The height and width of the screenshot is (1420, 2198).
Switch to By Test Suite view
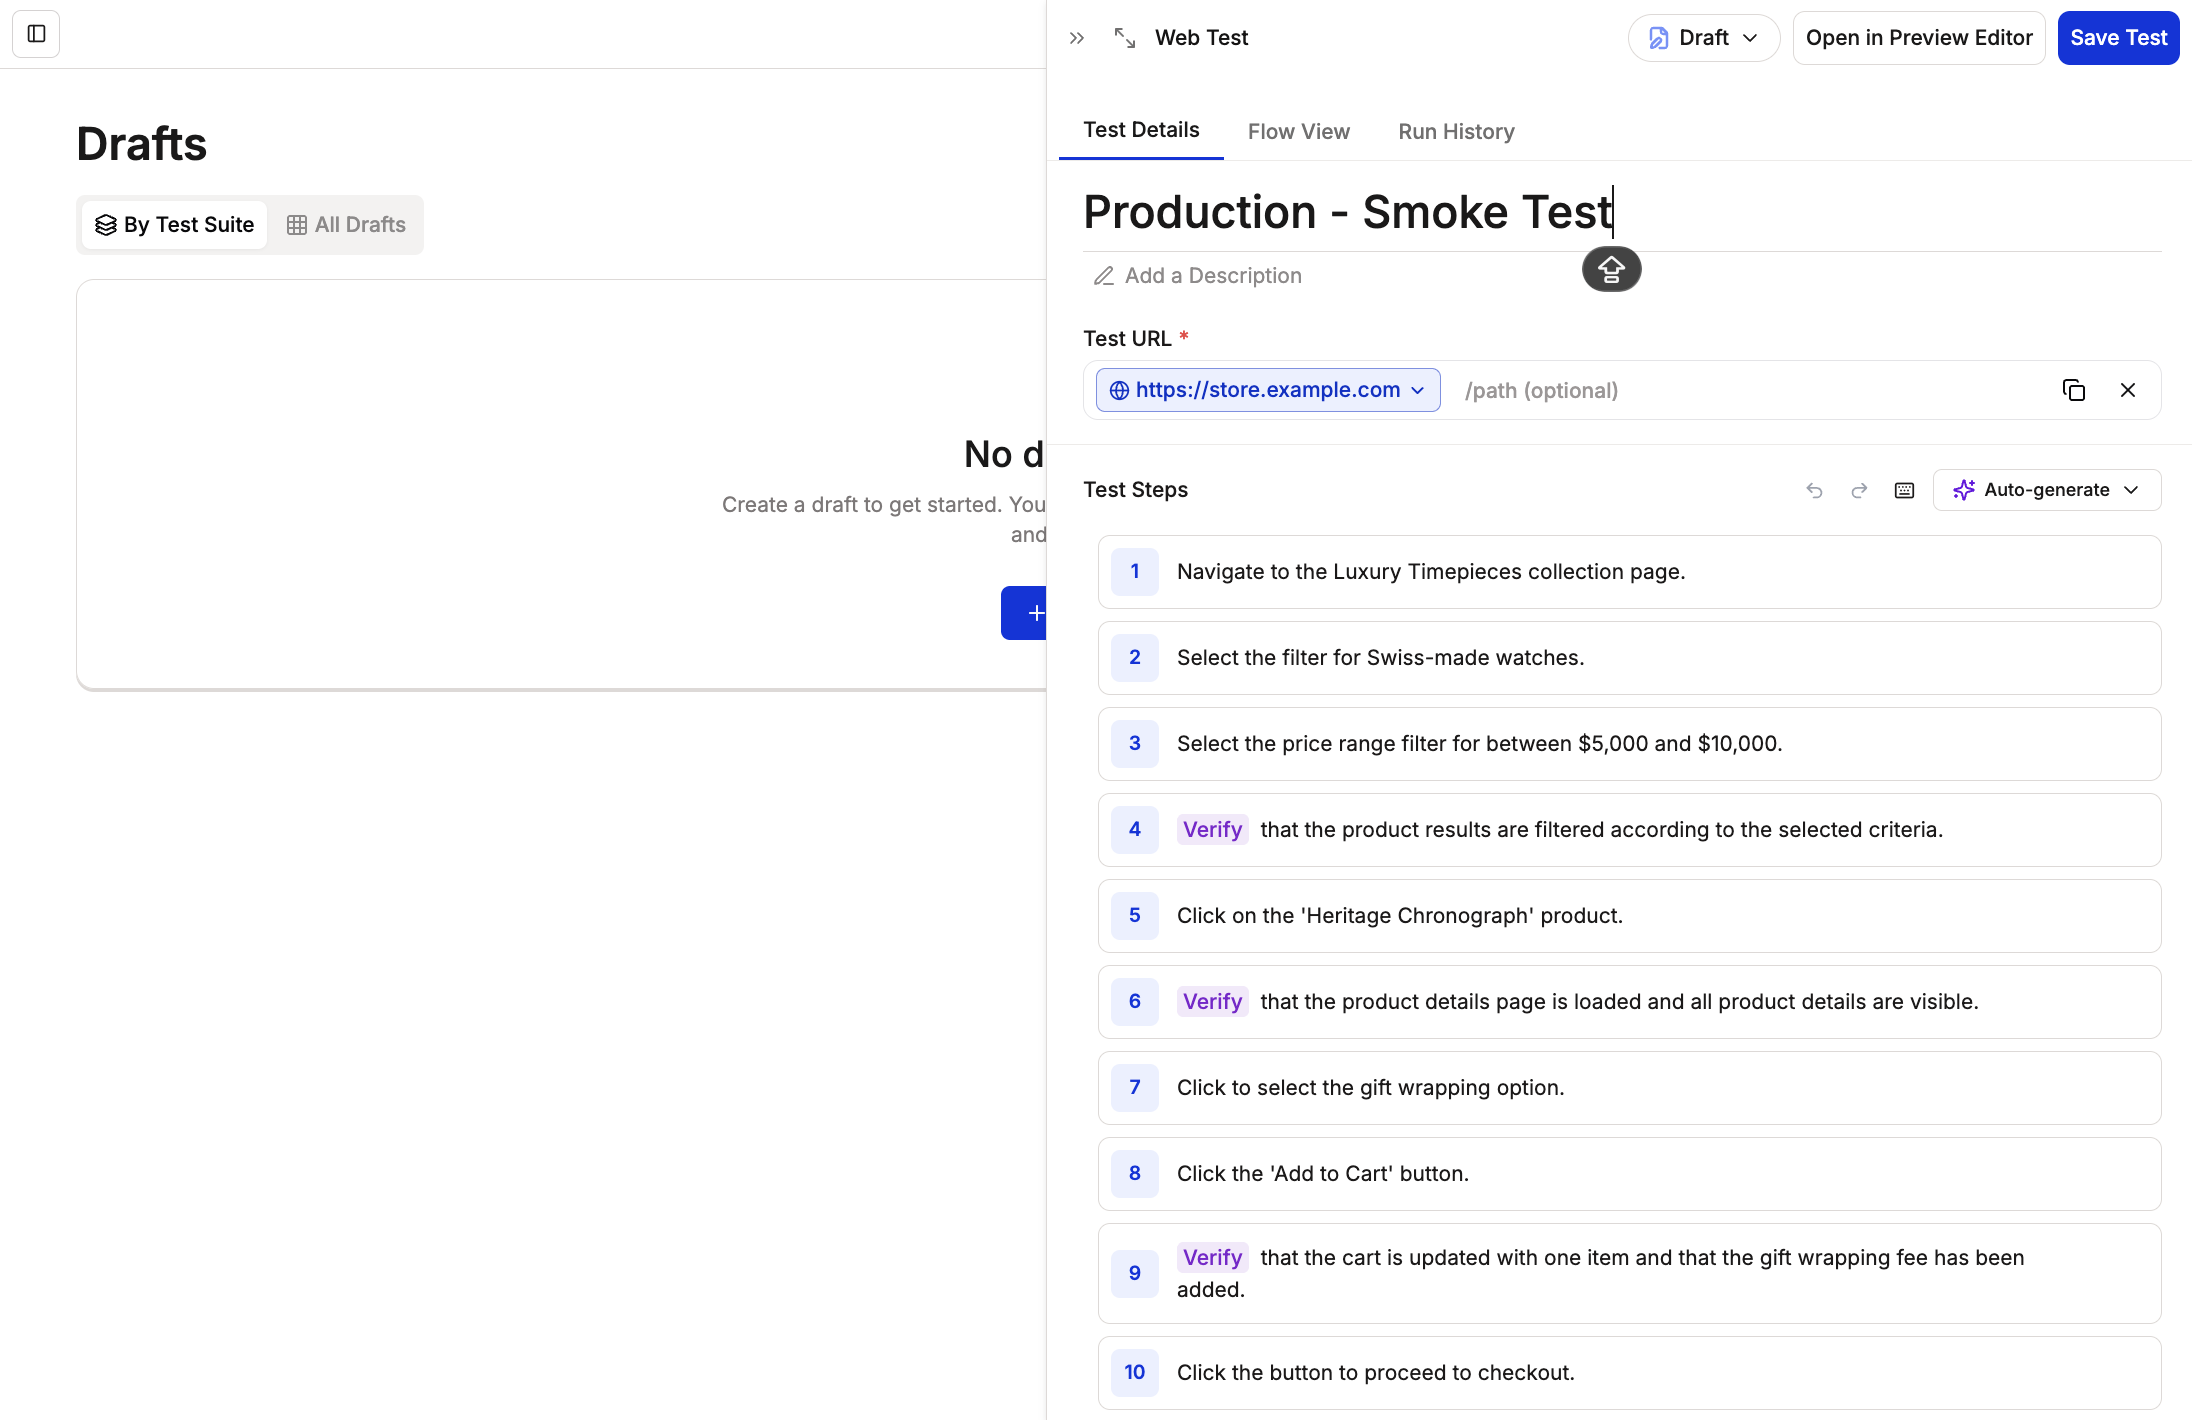pos(175,225)
